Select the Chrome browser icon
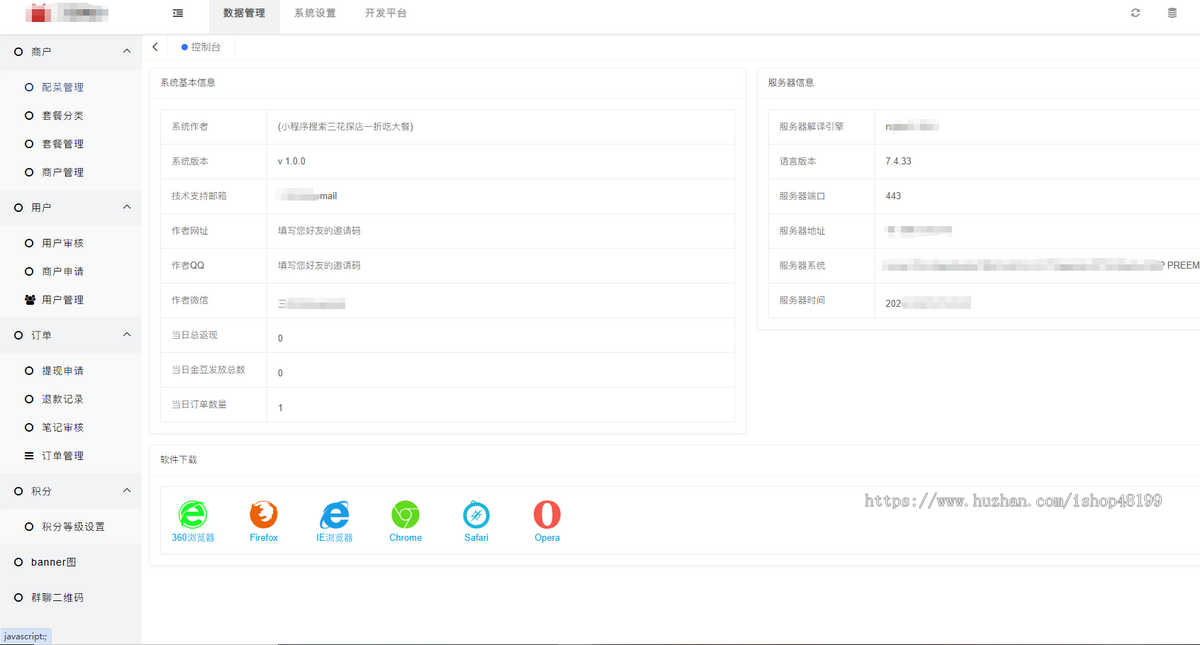Screen dimensions: 1200x645 click(405, 514)
